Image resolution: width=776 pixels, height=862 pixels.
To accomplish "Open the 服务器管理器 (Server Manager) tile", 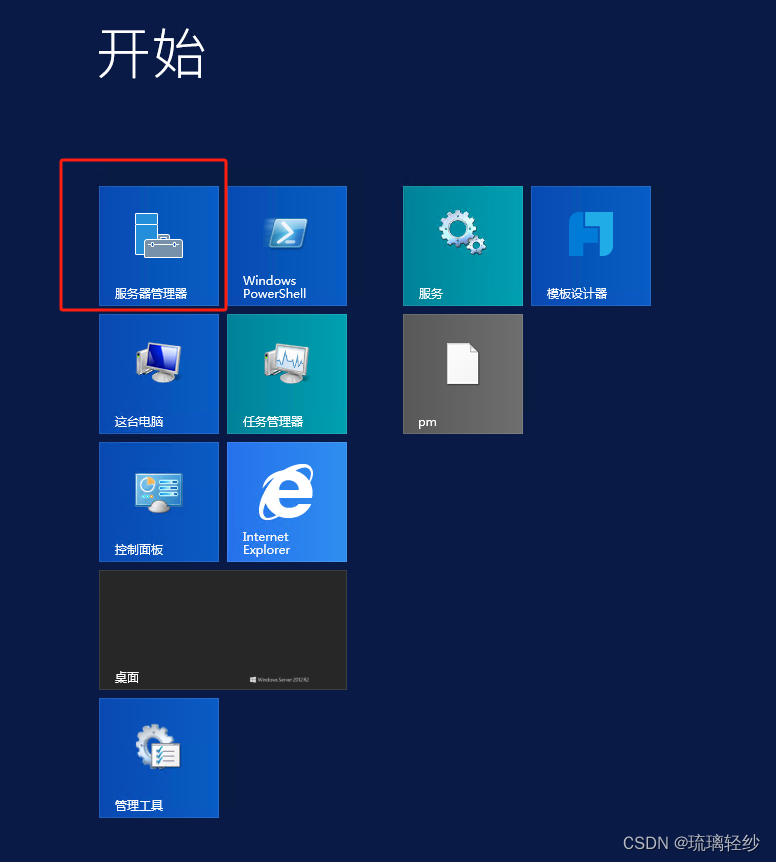I will 159,246.
